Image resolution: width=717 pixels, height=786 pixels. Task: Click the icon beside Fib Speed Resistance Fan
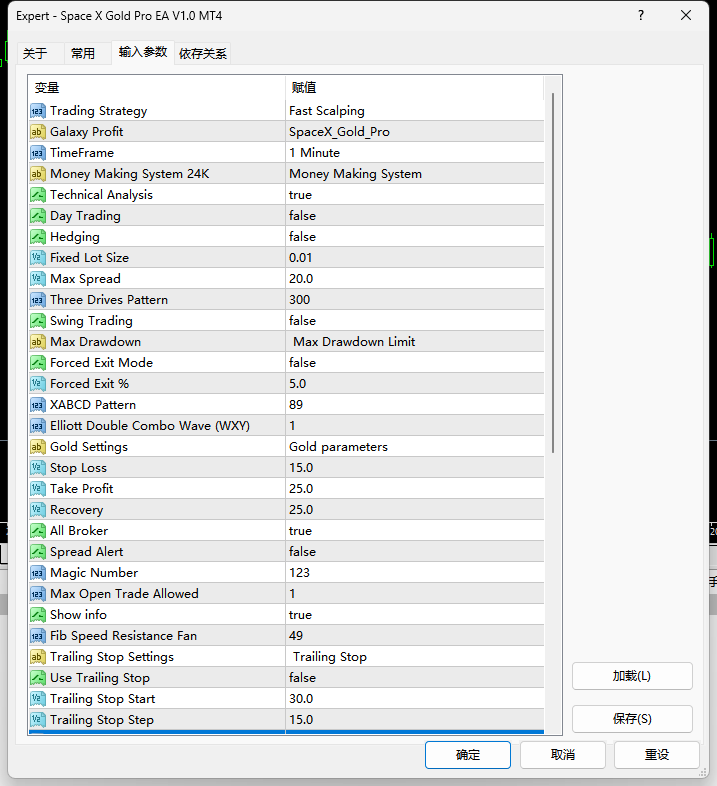point(38,636)
